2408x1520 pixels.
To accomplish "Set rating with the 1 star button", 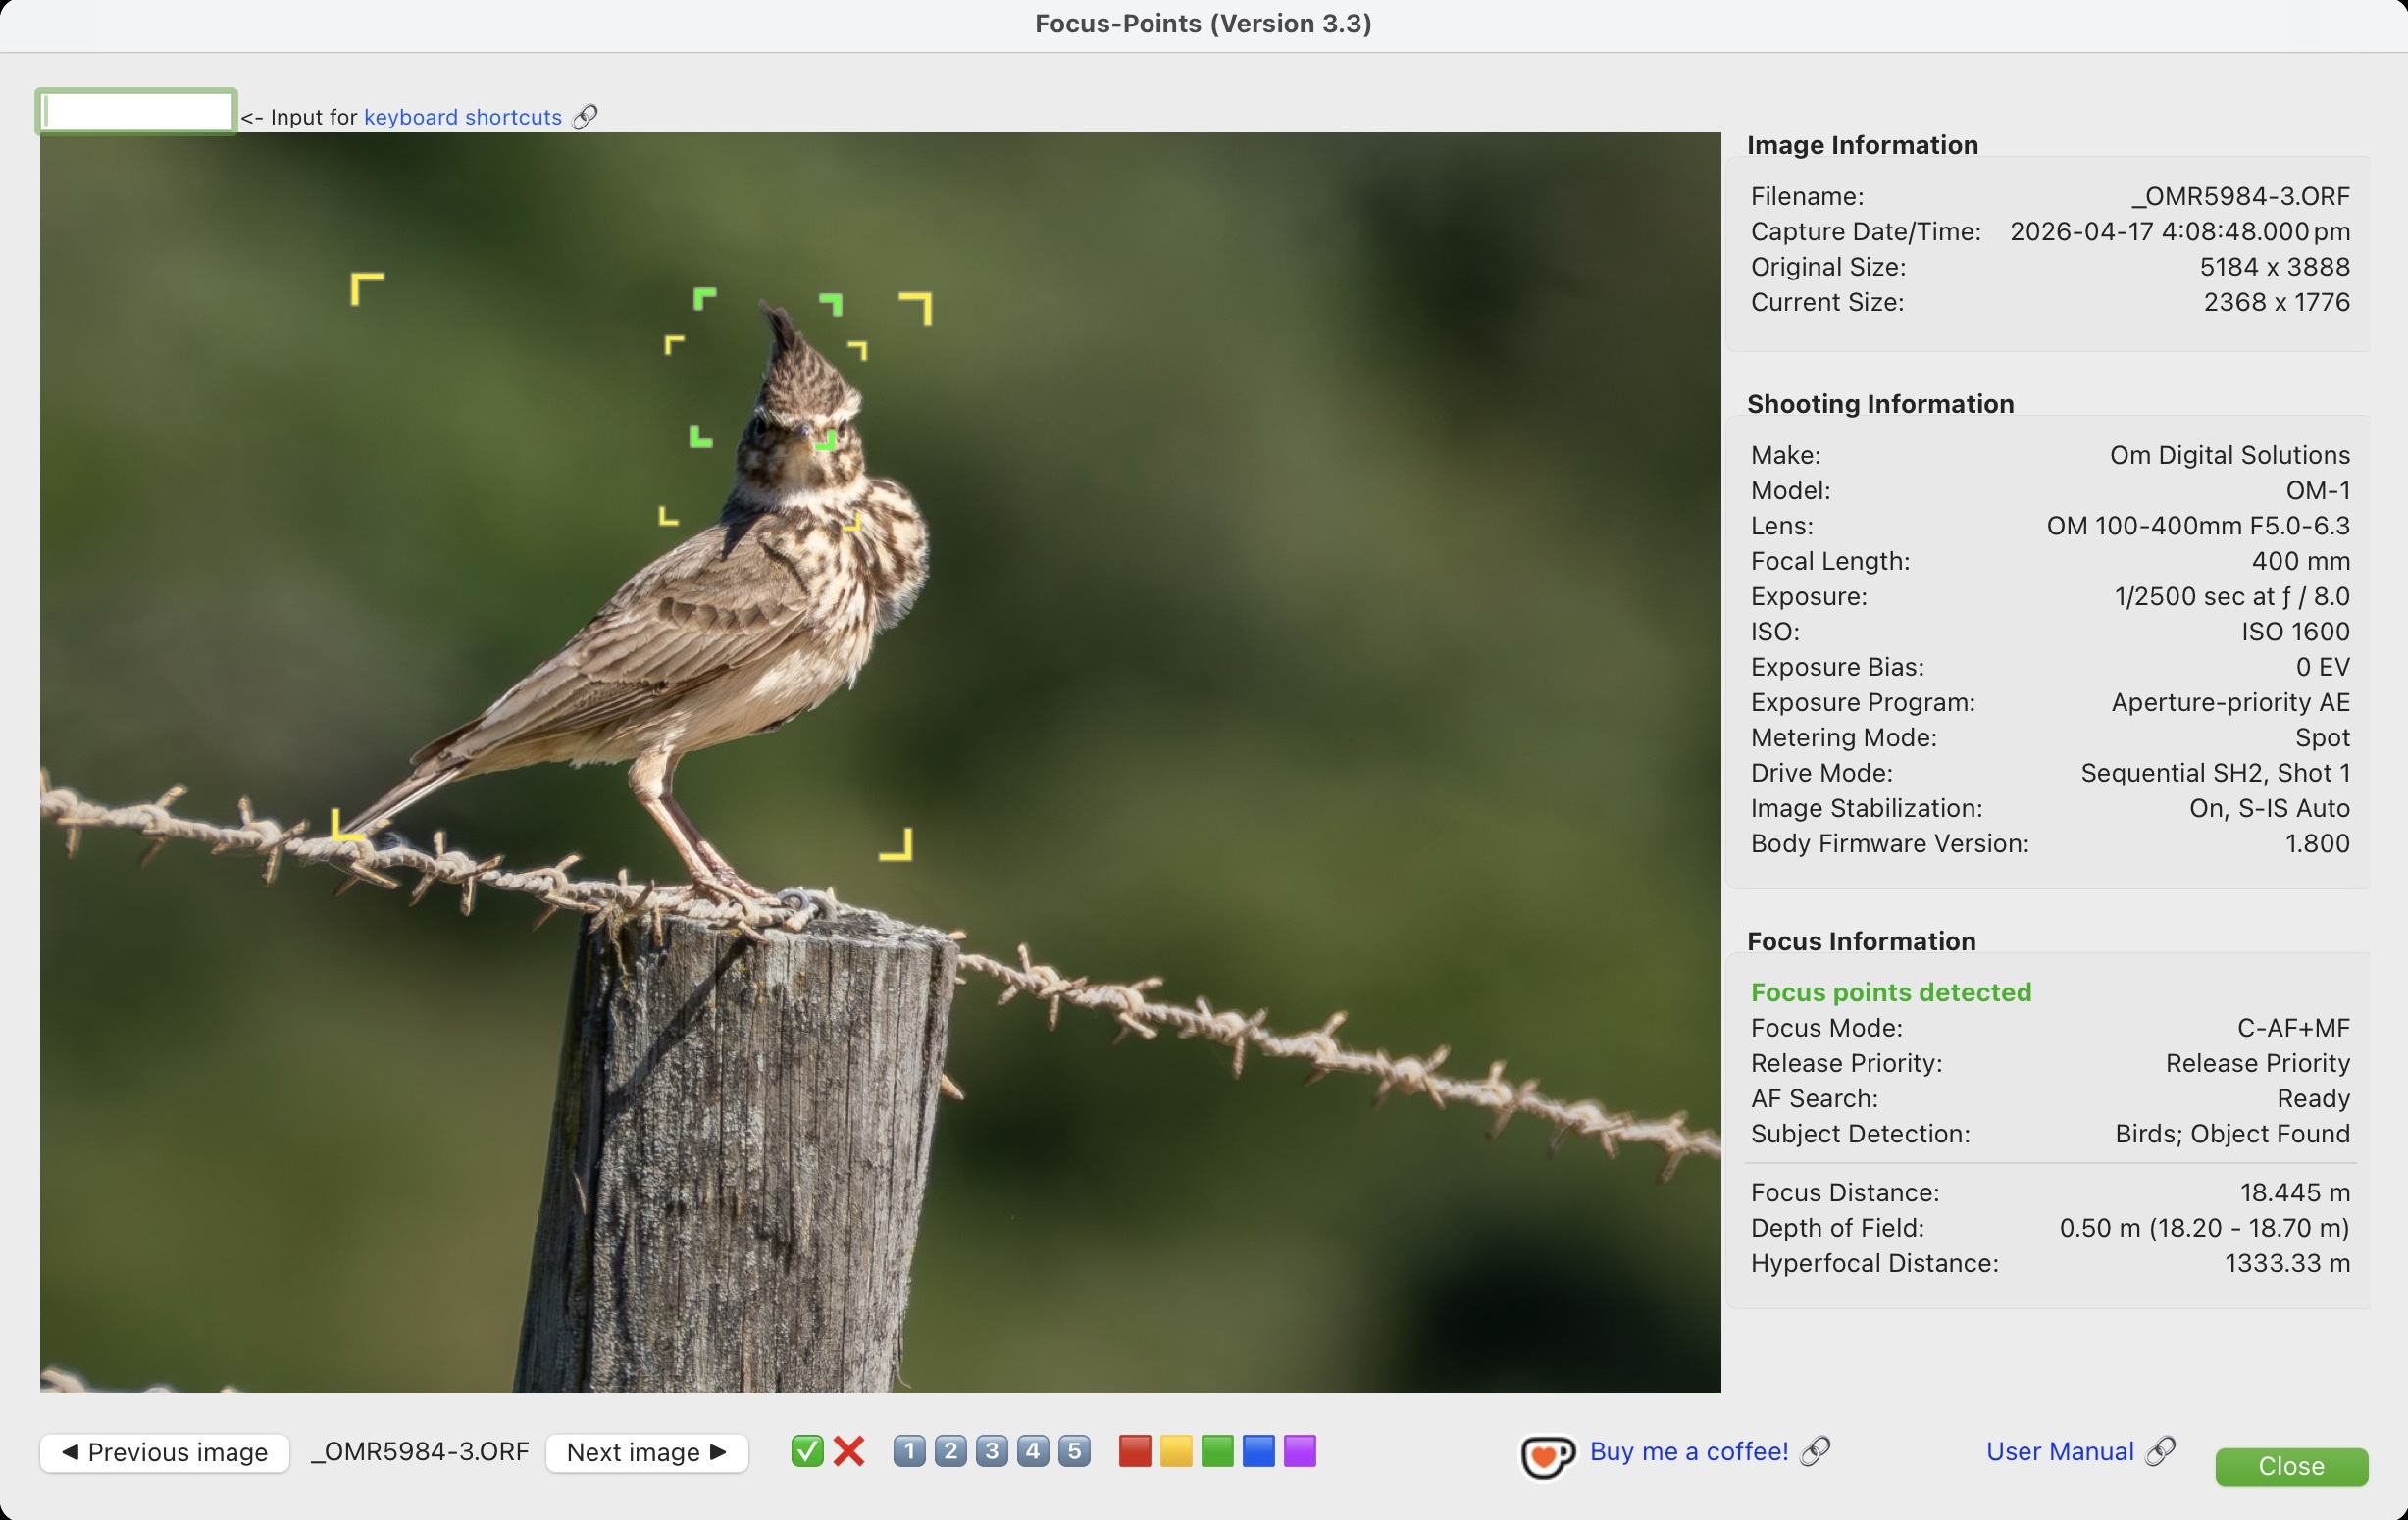I will click(x=909, y=1451).
